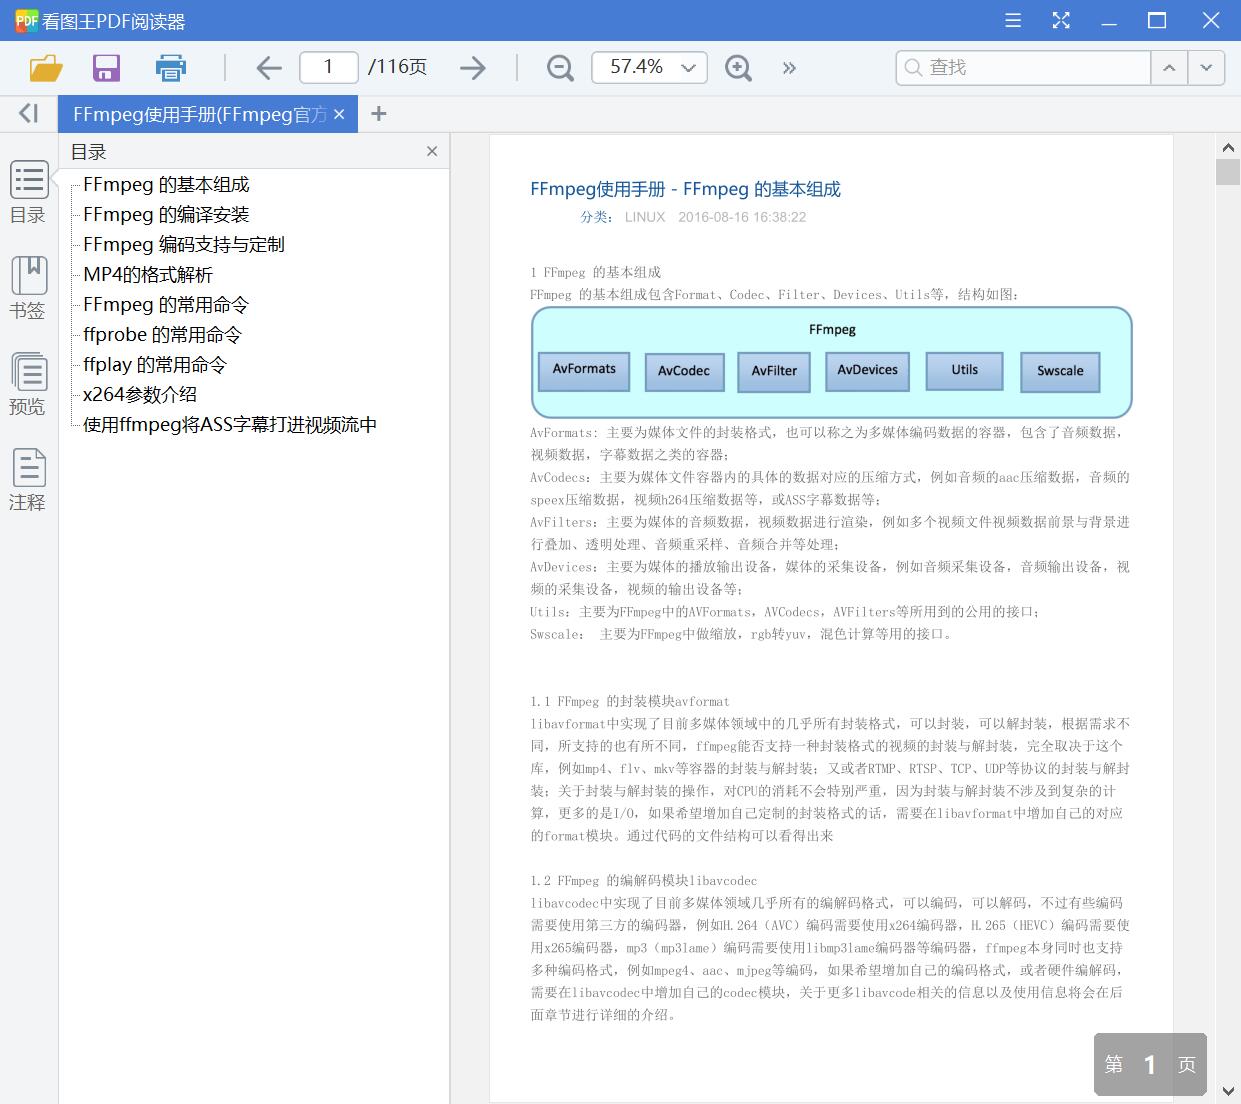Click the AvDevices box in the diagram
The image size is (1241, 1104).
point(867,371)
